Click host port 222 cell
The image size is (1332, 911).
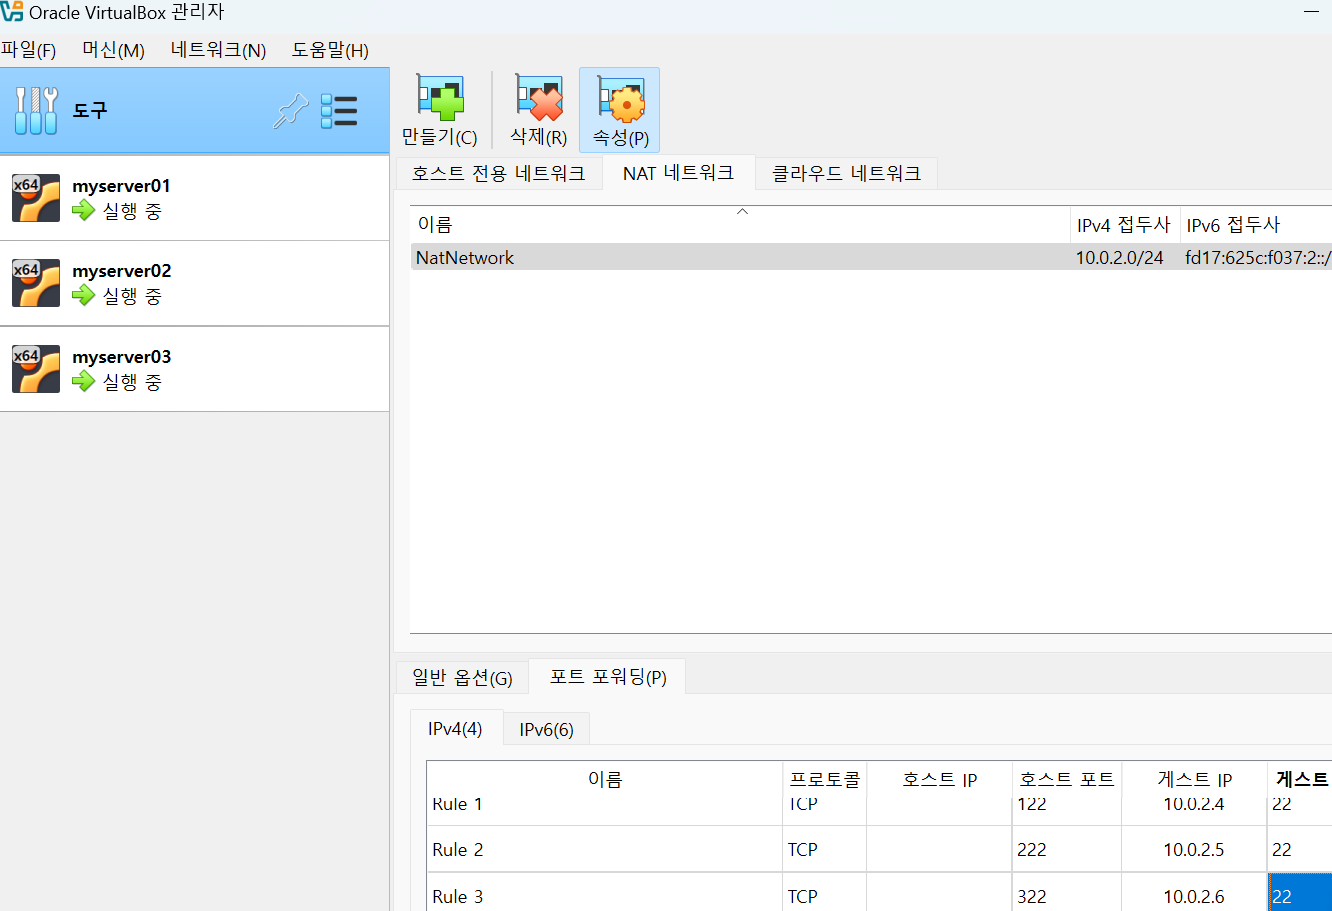coord(1066,849)
